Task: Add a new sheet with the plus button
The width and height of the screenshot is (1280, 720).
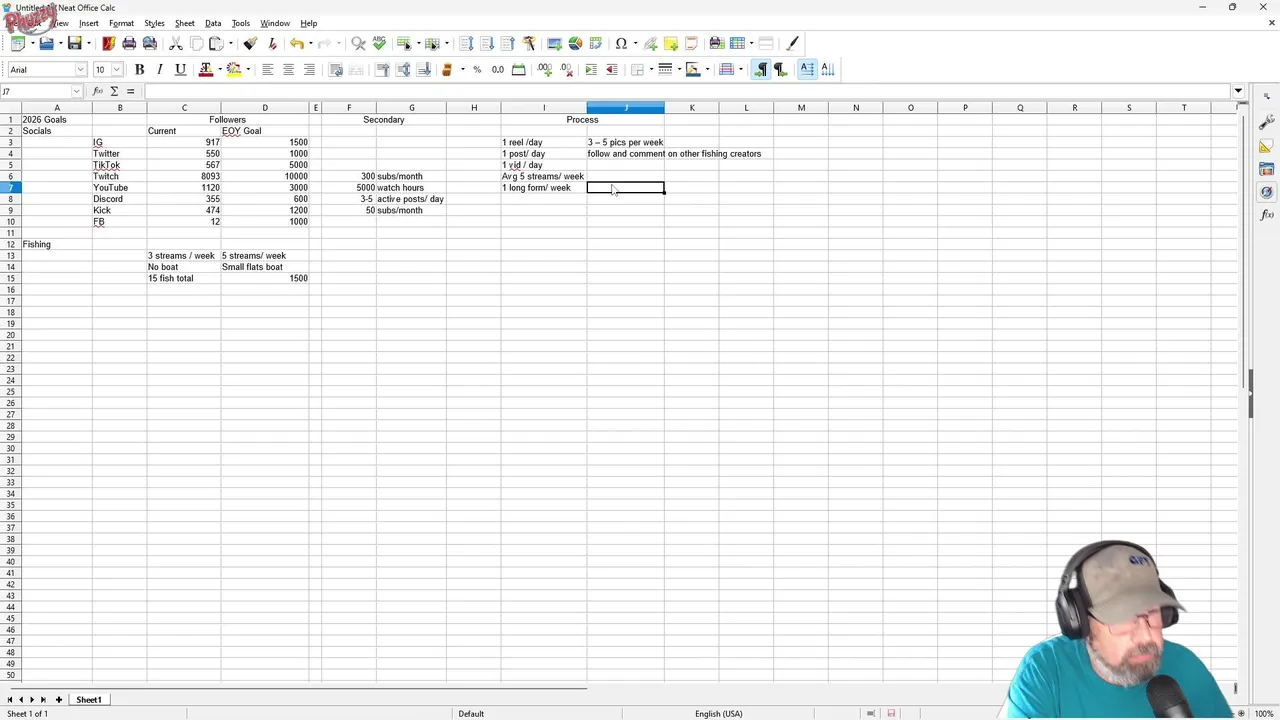Action: pyautogui.click(x=58, y=700)
